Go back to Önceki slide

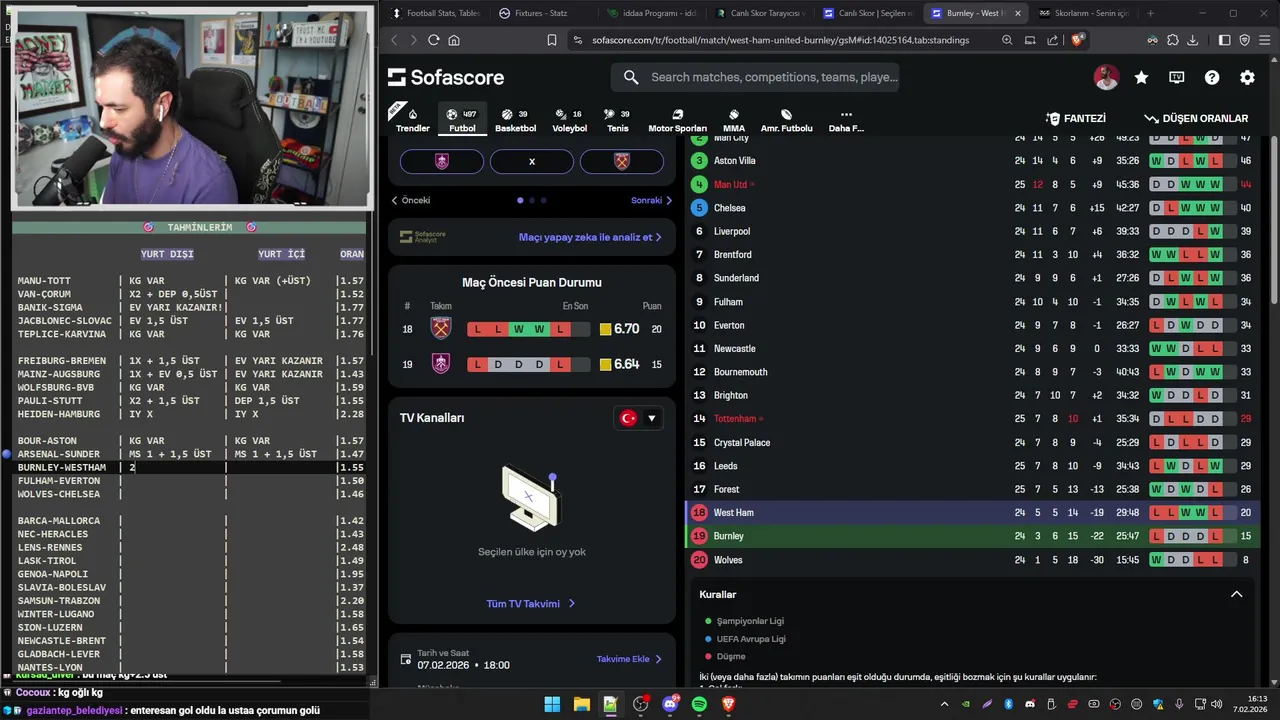click(x=411, y=200)
